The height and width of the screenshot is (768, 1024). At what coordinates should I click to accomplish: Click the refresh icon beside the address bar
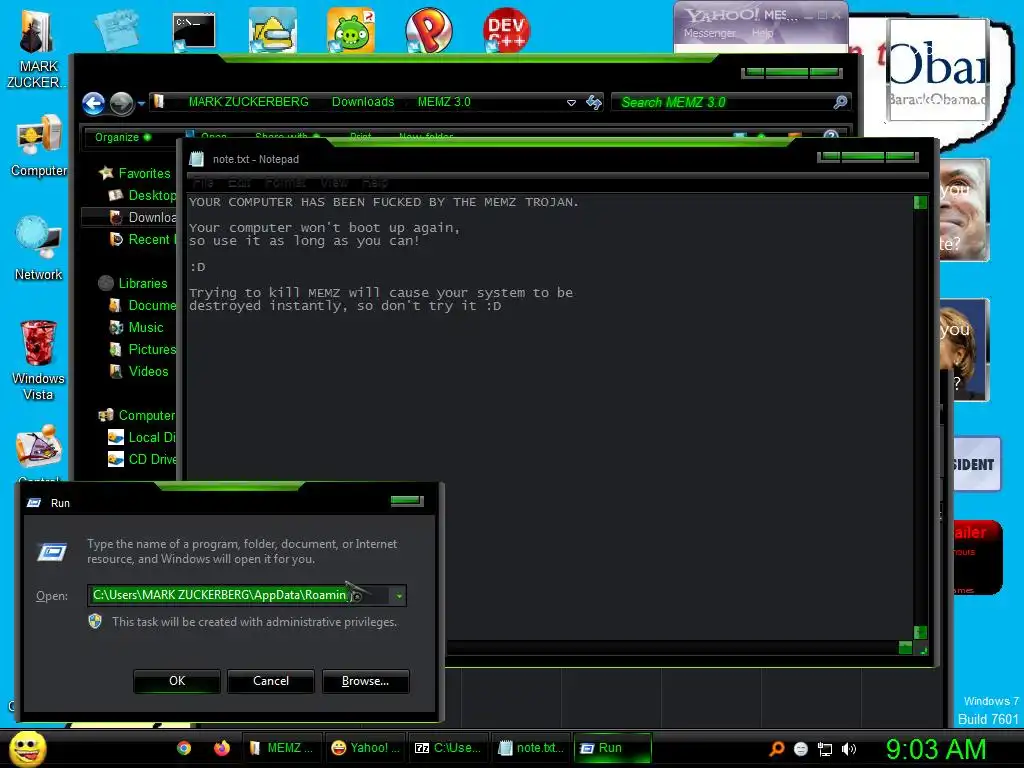594,102
